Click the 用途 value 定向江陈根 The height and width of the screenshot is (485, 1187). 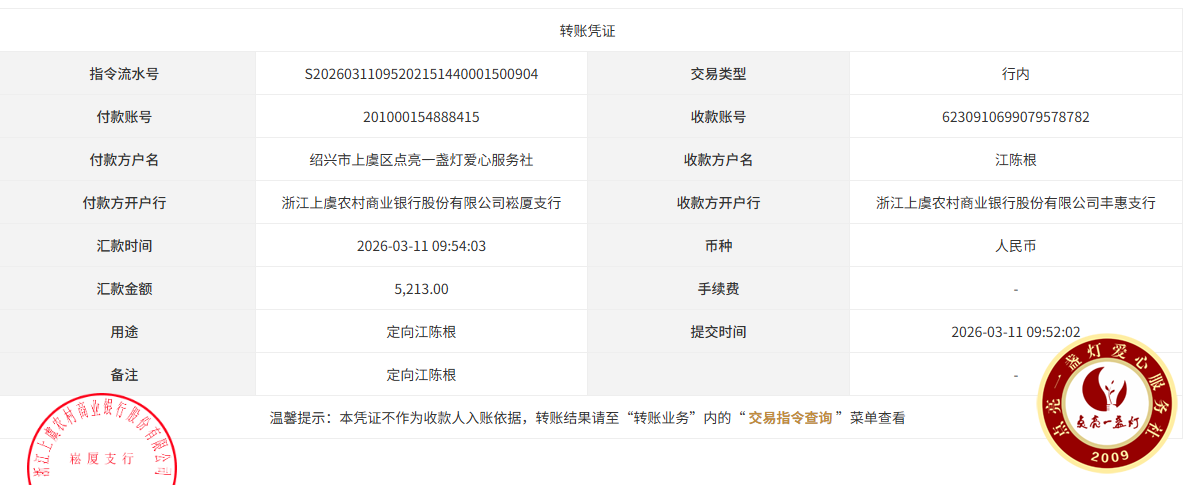[x=421, y=332]
